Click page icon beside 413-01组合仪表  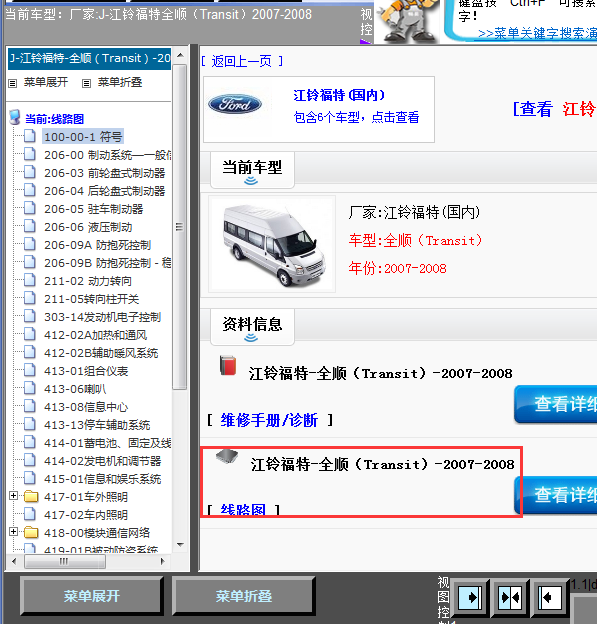(30, 370)
